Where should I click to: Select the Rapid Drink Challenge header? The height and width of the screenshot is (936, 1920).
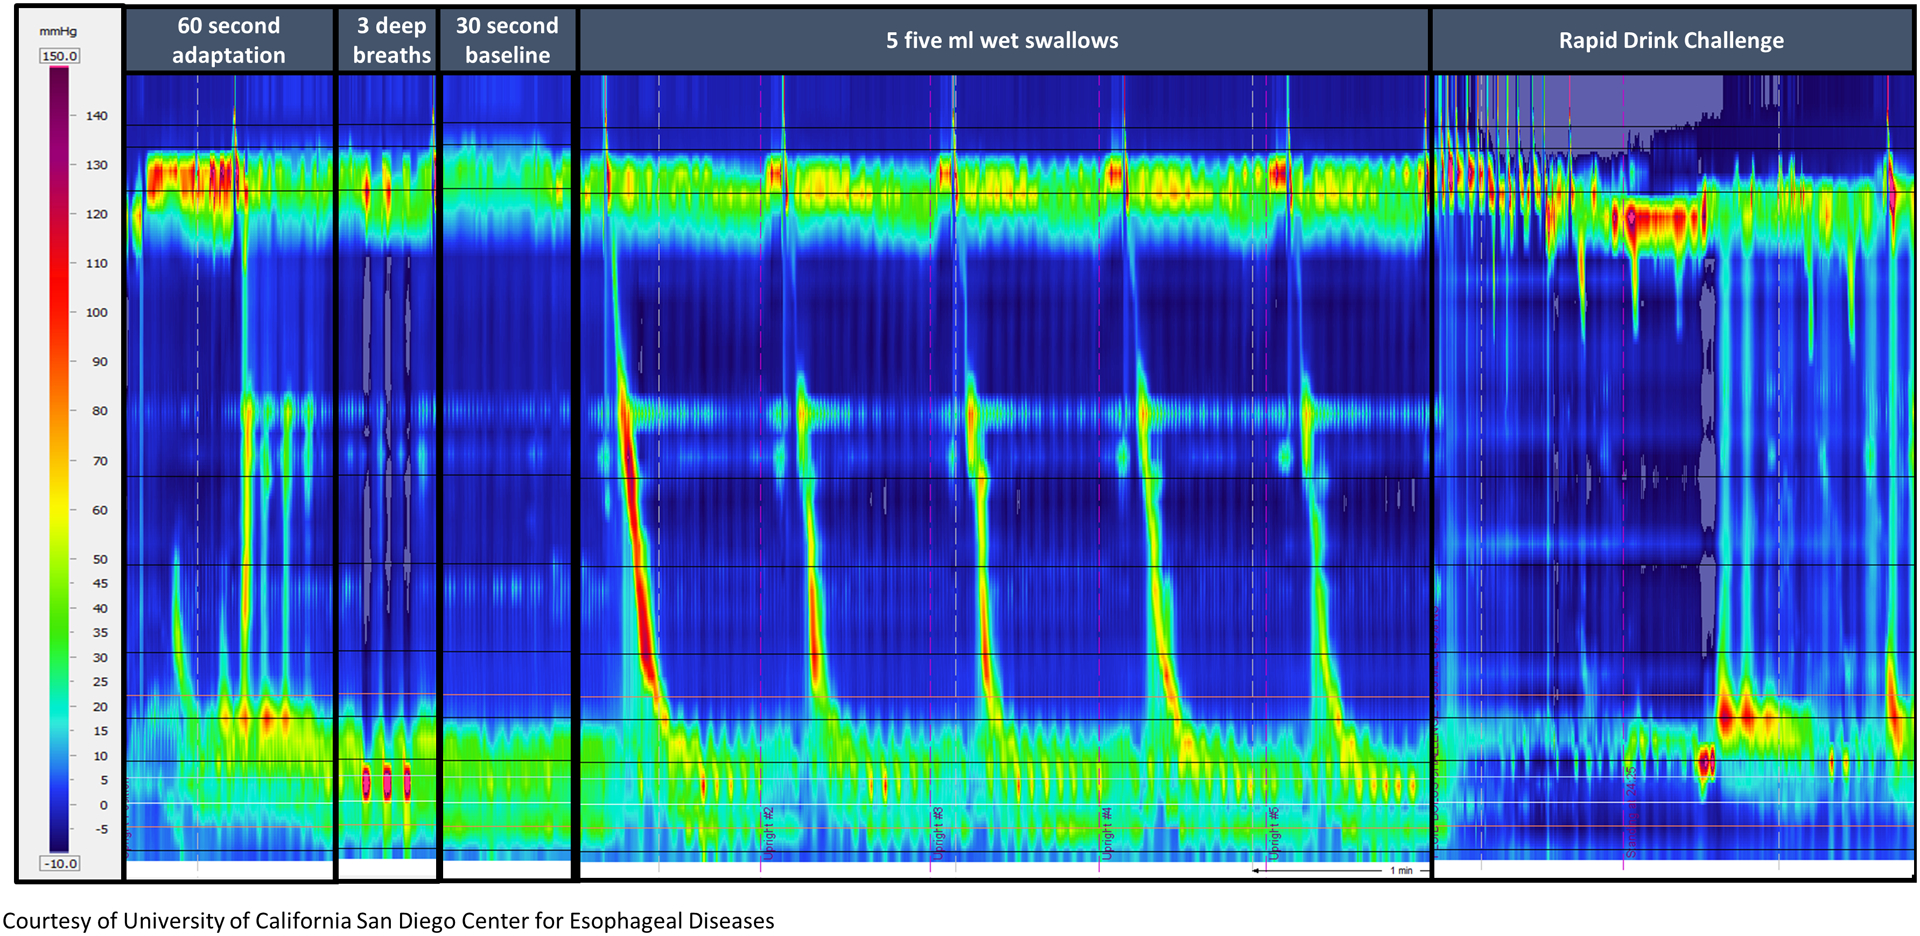1671,40
